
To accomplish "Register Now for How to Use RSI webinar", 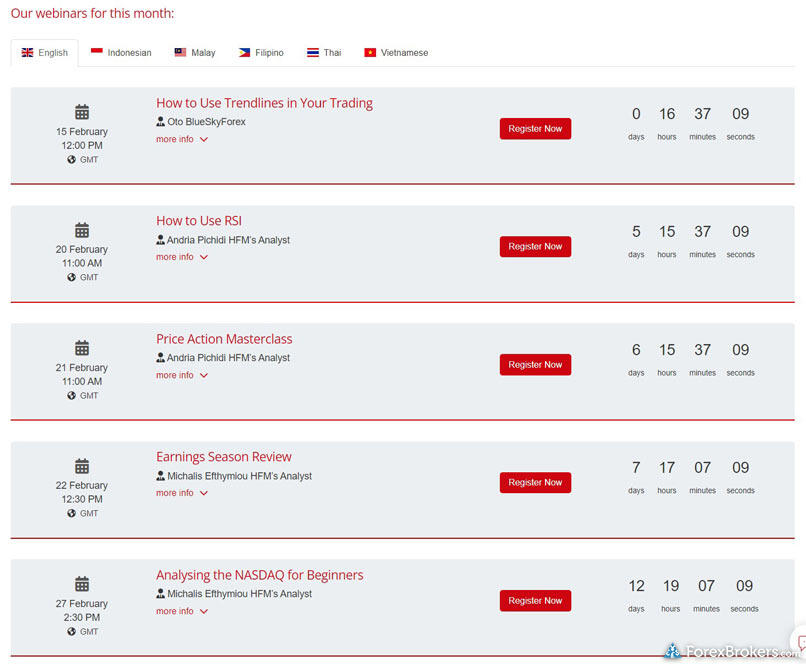I will point(535,247).
